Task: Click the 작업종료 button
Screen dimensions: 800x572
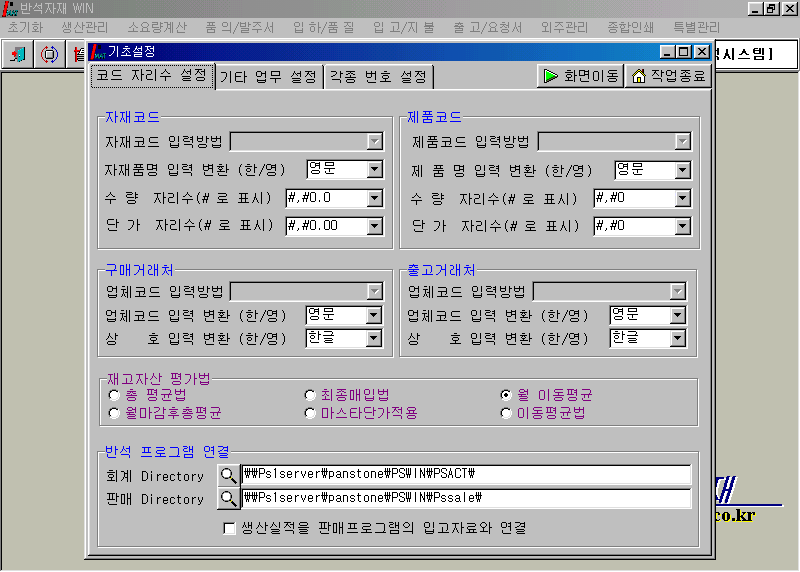Action: click(x=667, y=76)
